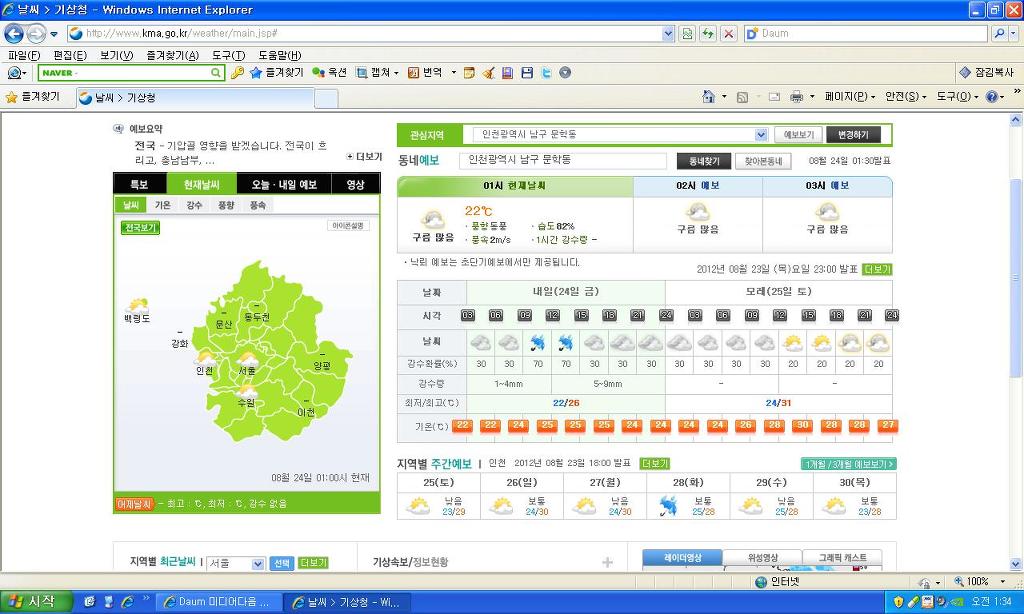The width and height of the screenshot is (1024, 614).
Task: Click the Stop loading icon
Action: point(729,33)
